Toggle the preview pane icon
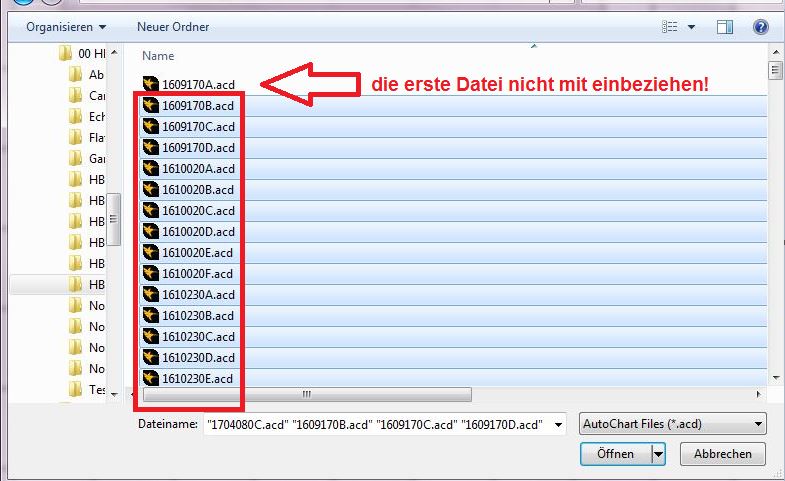The height and width of the screenshot is (481, 785). coord(727,27)
